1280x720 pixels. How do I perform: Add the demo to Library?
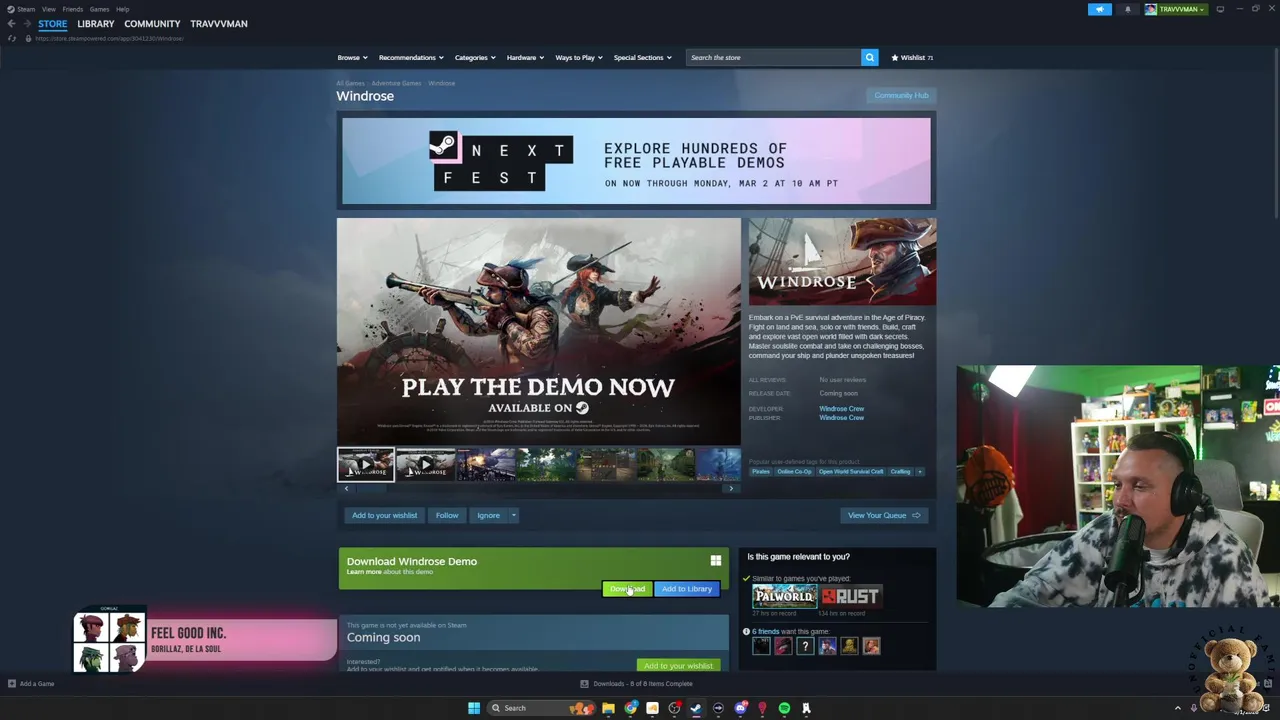pyautogui.click(x=687, y=589)
